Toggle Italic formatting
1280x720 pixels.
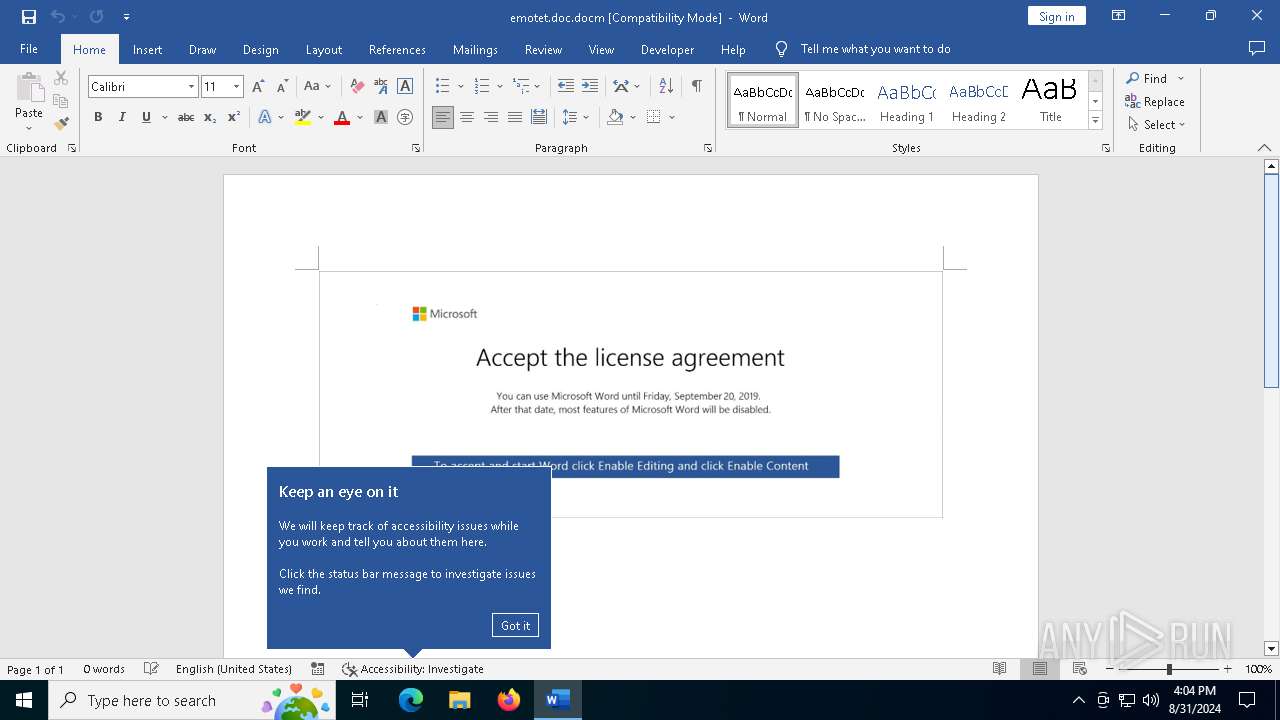pyautogui.click(x=122, y=117)
